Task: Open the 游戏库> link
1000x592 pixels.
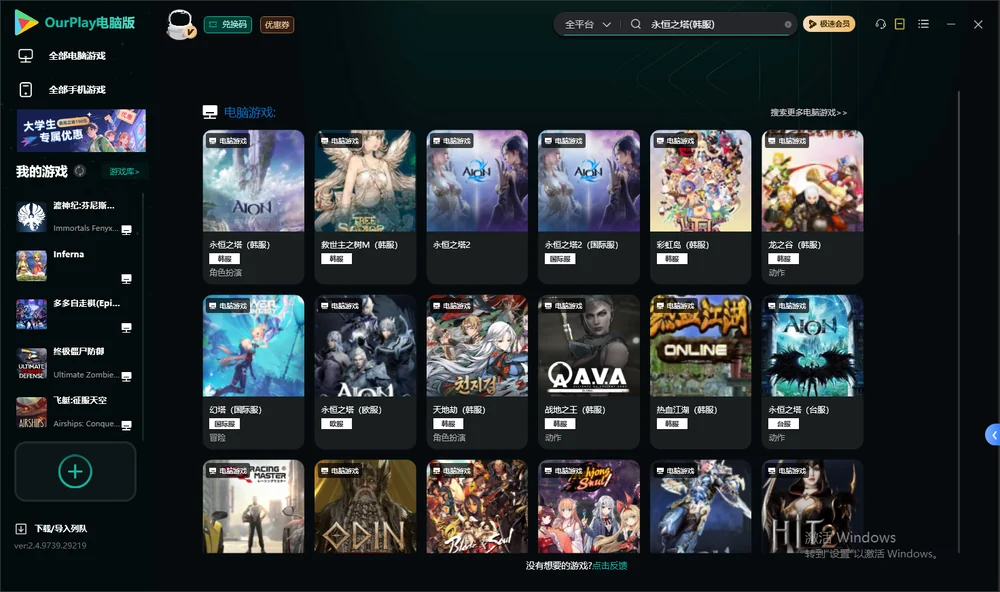Action: (124, 171)
